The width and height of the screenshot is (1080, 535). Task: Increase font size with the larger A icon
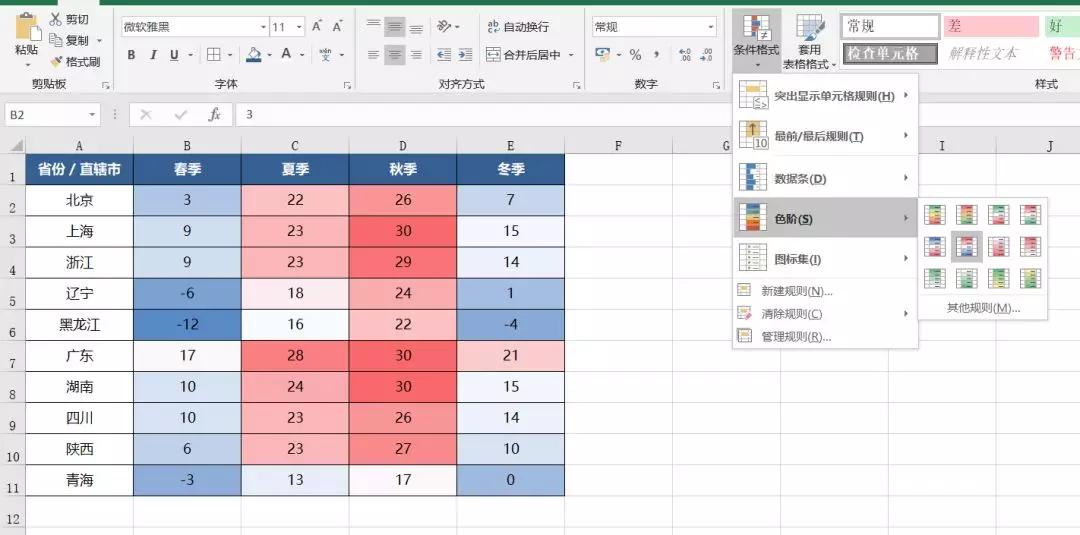(317, 27)
